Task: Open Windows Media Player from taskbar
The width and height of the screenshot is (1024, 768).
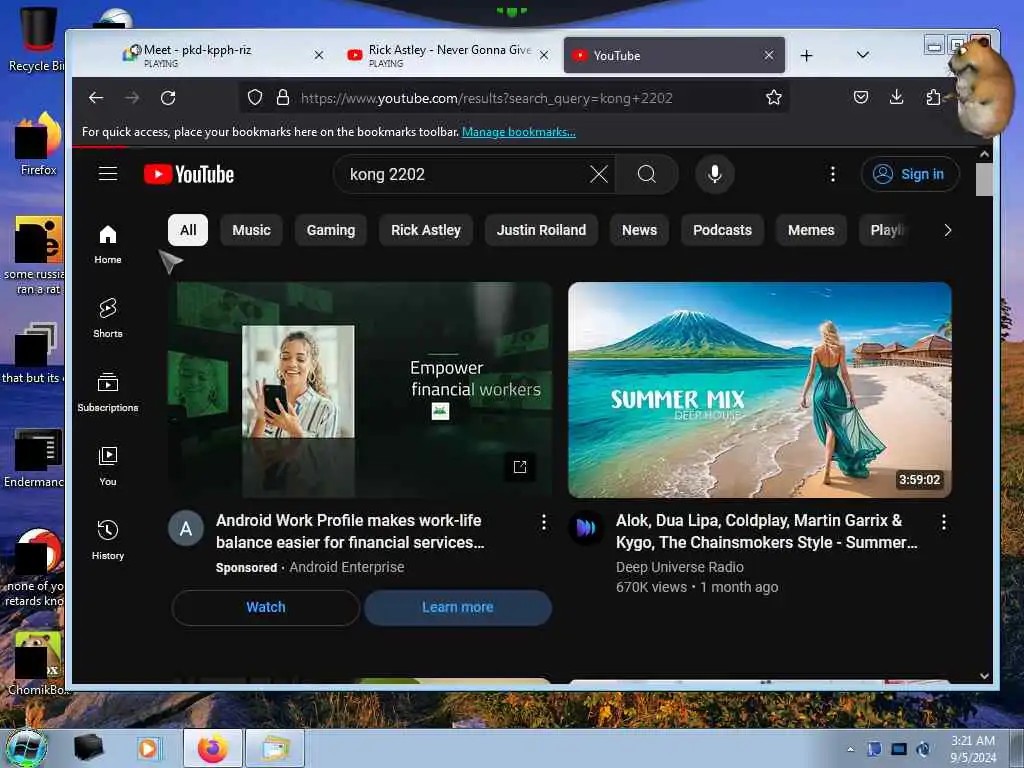Action: pos(148,748)
